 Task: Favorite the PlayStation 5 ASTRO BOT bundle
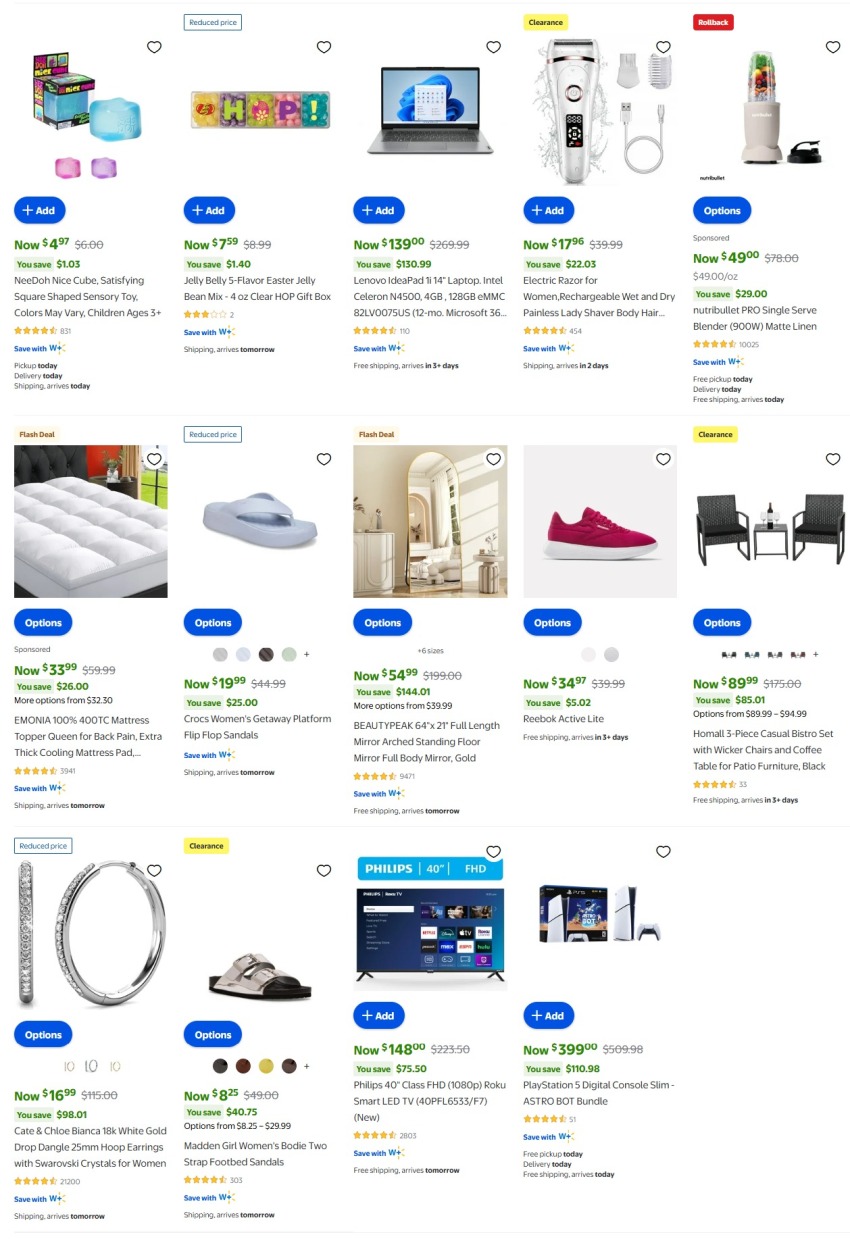pyautogui.click(x=663, y=851)
